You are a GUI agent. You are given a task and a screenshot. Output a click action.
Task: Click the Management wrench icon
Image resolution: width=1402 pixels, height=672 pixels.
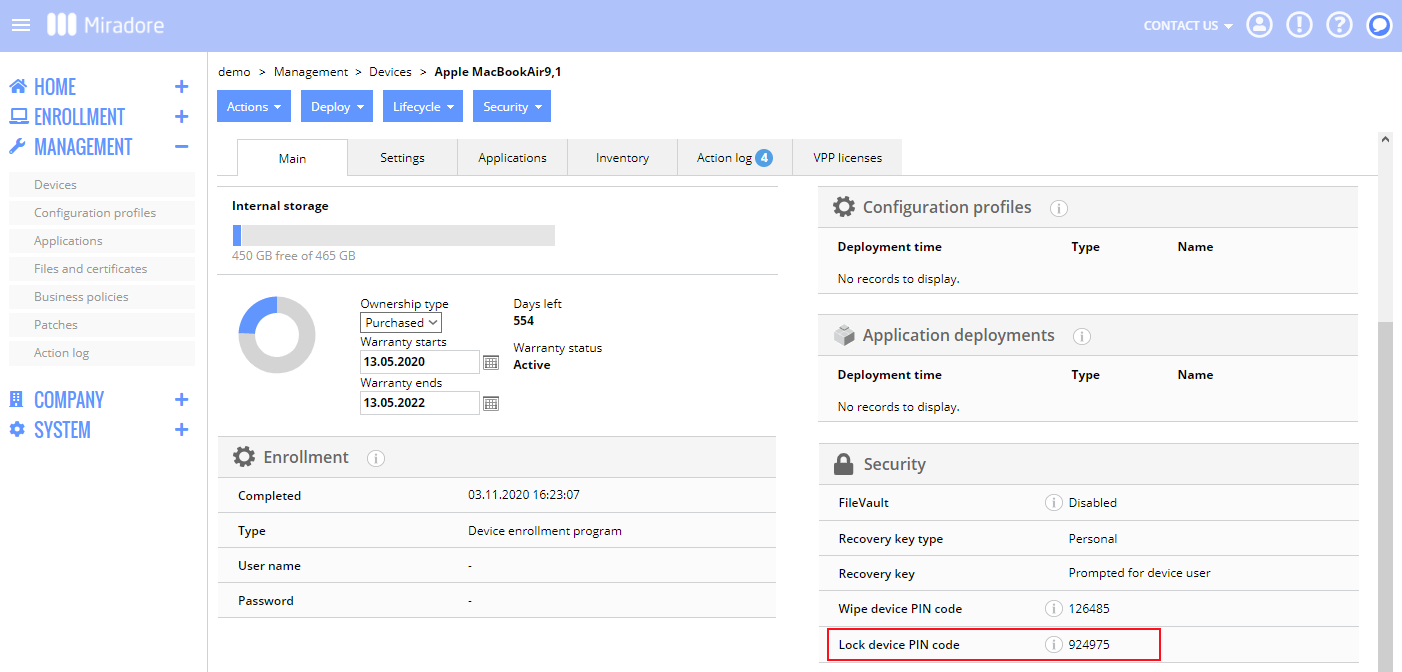coord(18,147)
